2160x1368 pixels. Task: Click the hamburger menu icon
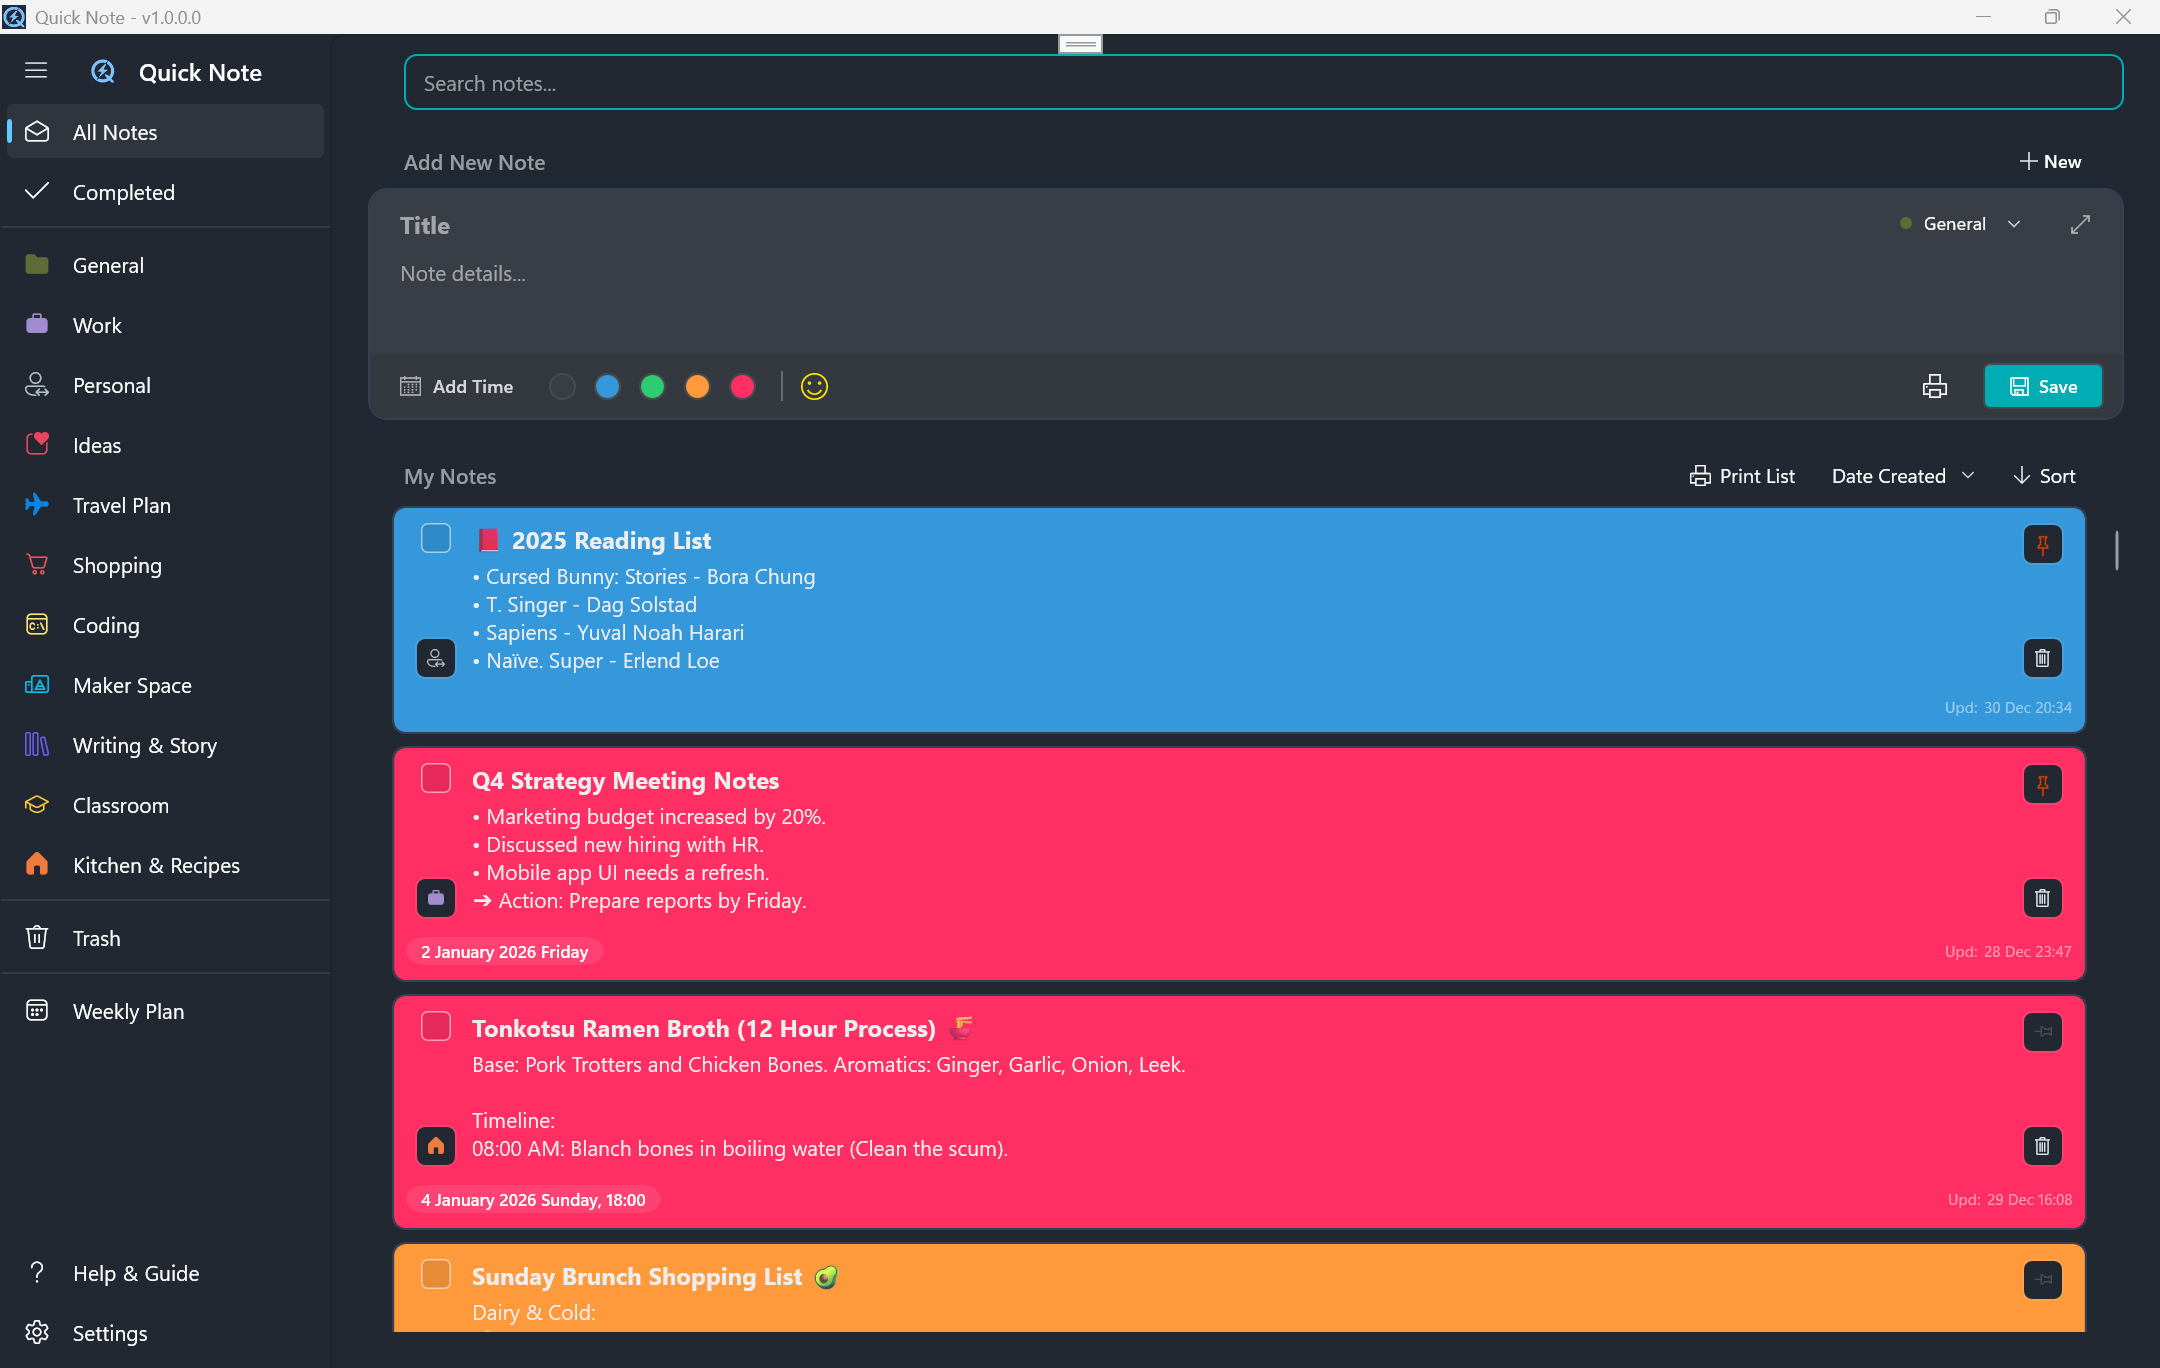coord(36,70)
